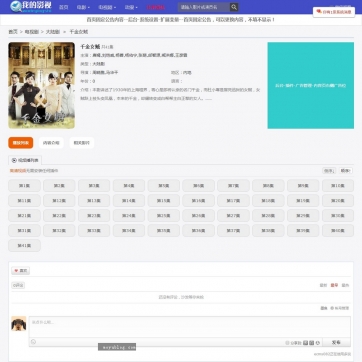The height and width of the screenshot is (362, 362).
Task: Play episode 36
Action: pyautogui.click(x=198, y=231)
